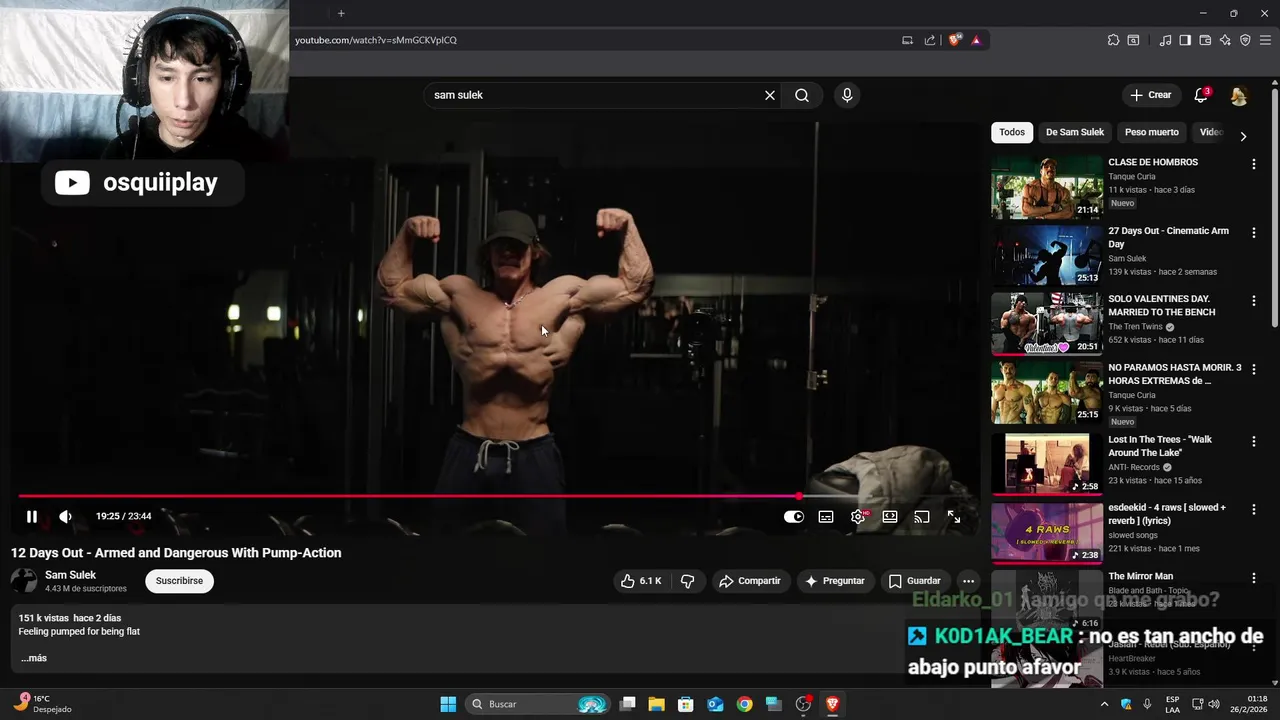Open options for Lost In The Trees
Image resolution: width=1280 pixels, height=720 pixels.
[1253, 442]
